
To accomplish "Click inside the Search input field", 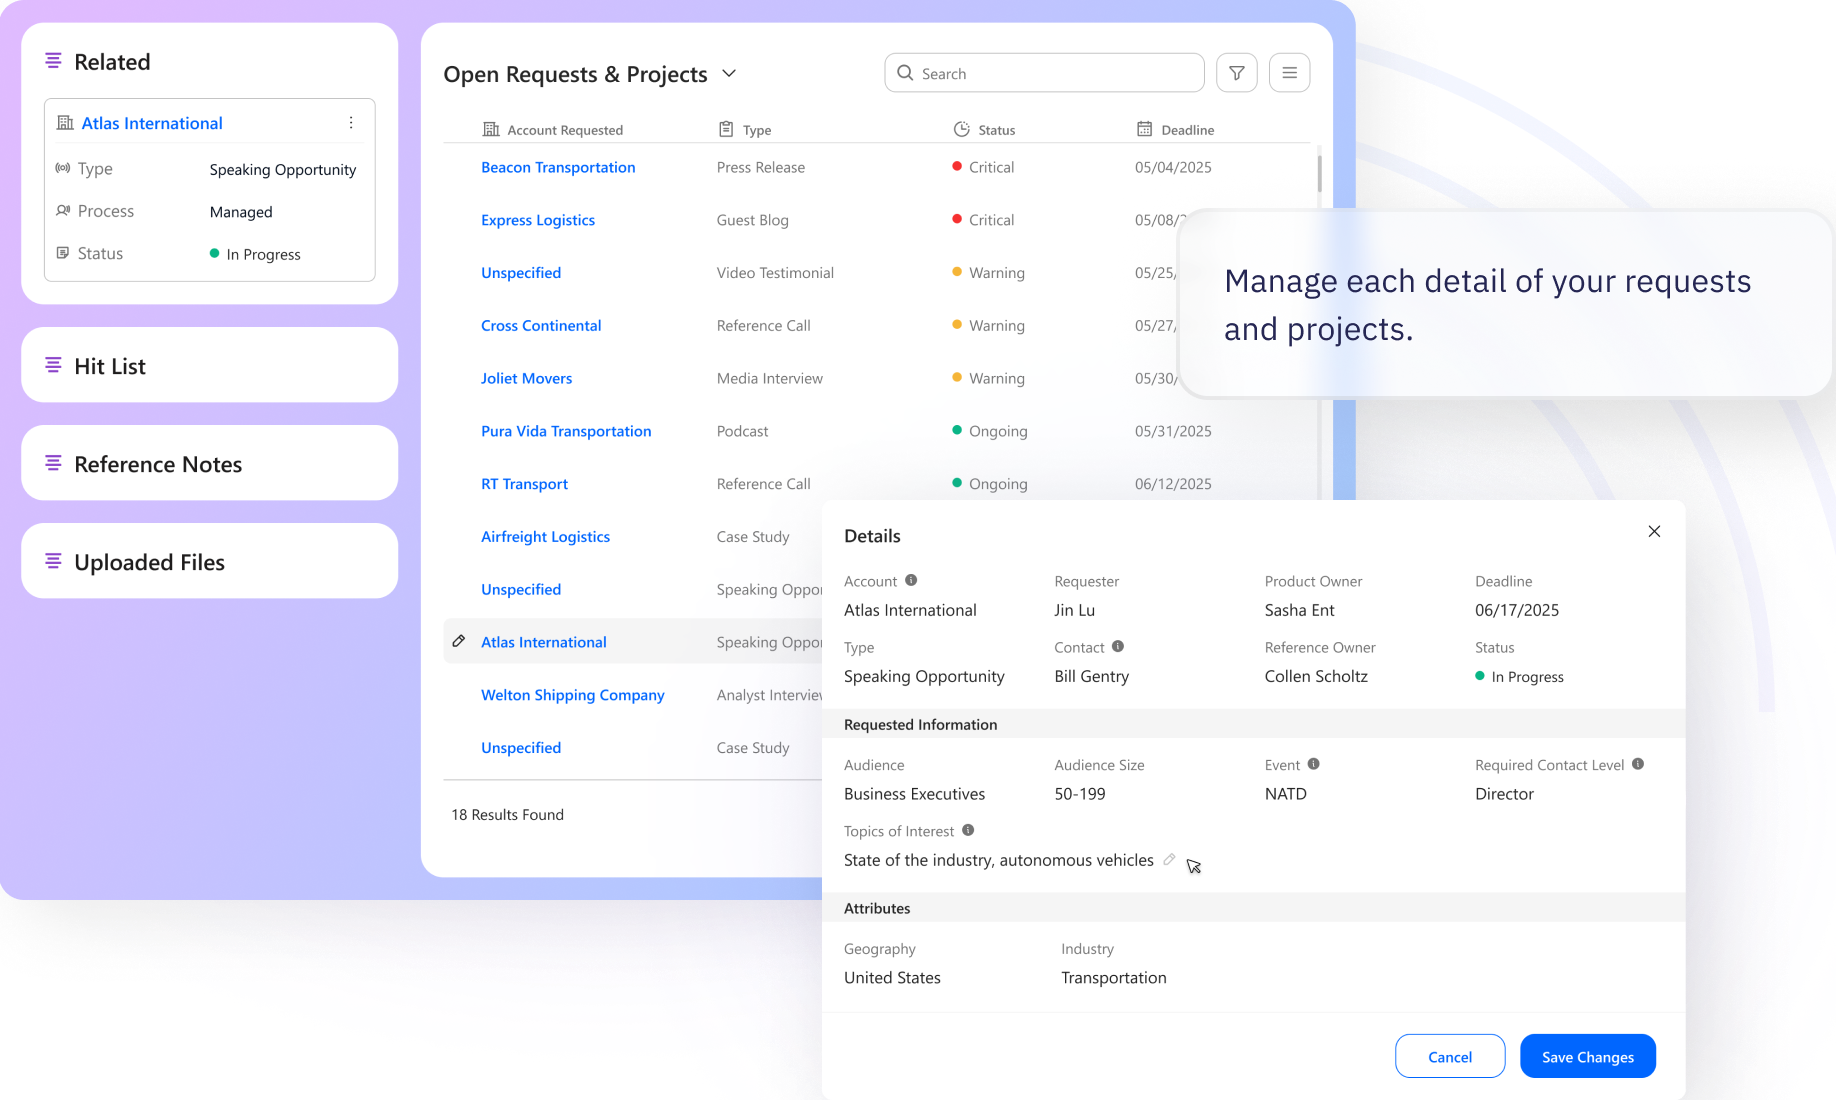I will pos(1044,72).
